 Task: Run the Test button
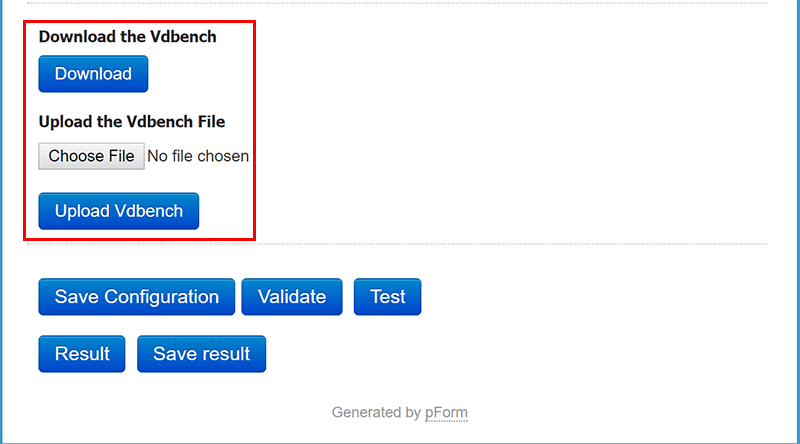coord(388,297)
